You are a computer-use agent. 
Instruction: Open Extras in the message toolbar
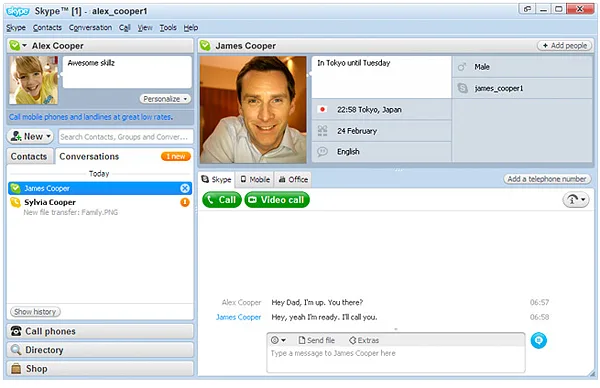click(364, 340)
